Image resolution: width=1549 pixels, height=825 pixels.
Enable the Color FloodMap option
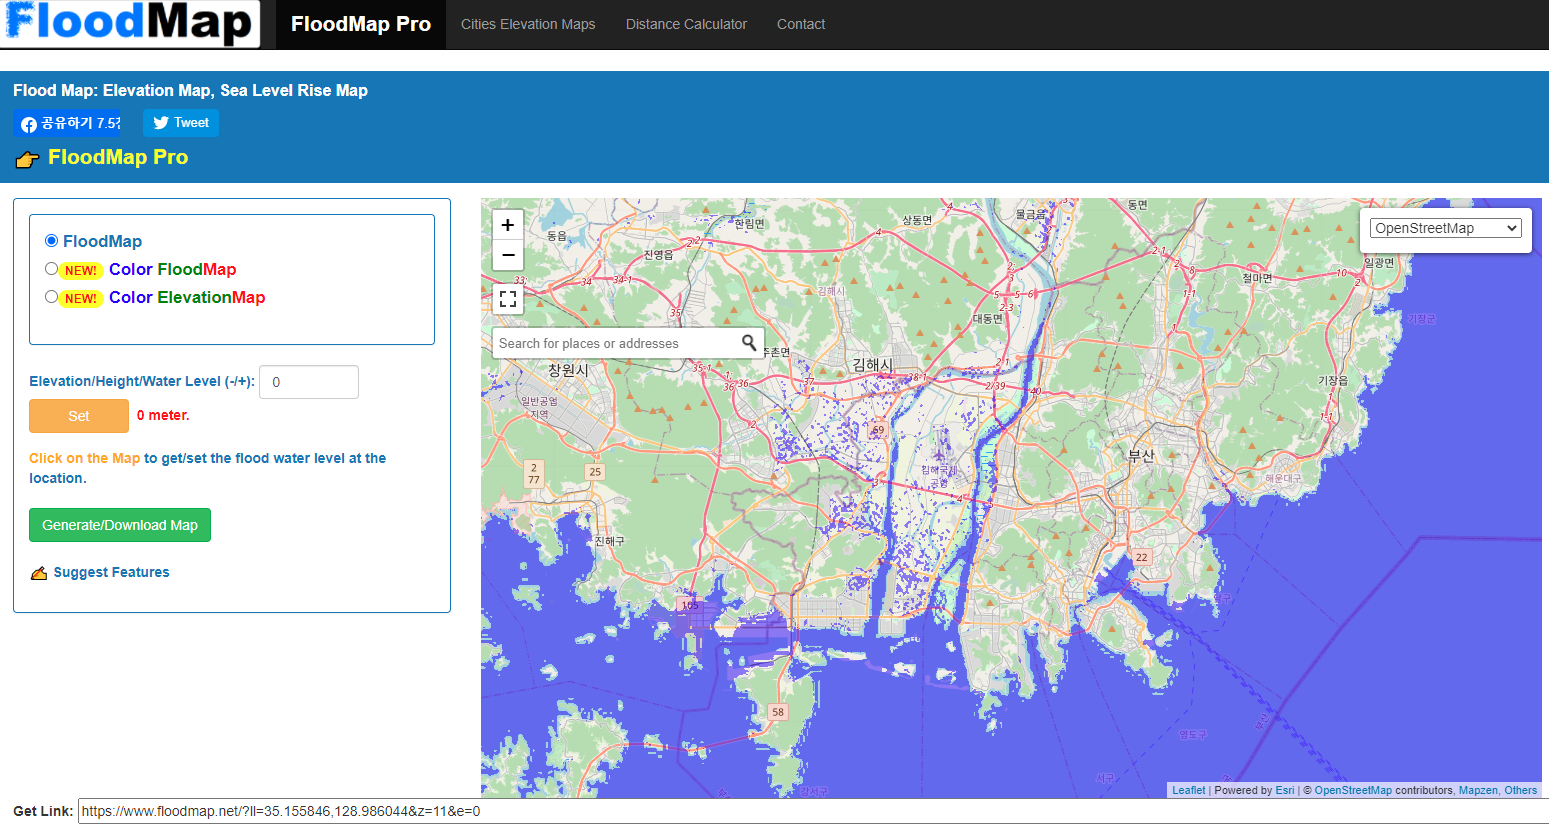pyautogui.click(x=51, y=268)
